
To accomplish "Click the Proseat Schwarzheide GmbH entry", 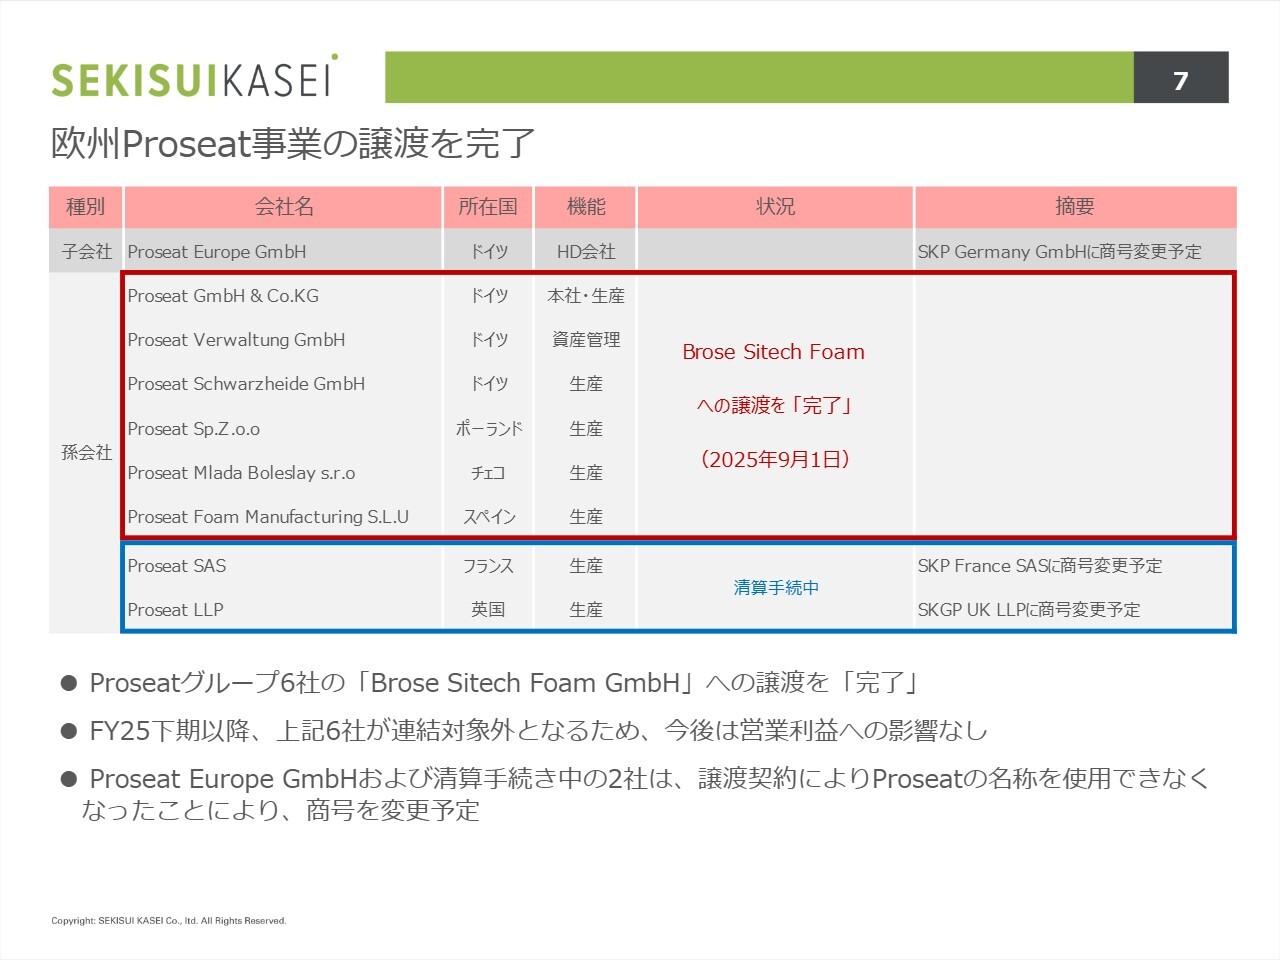I will pyautogui.click(x=246, y=384).
